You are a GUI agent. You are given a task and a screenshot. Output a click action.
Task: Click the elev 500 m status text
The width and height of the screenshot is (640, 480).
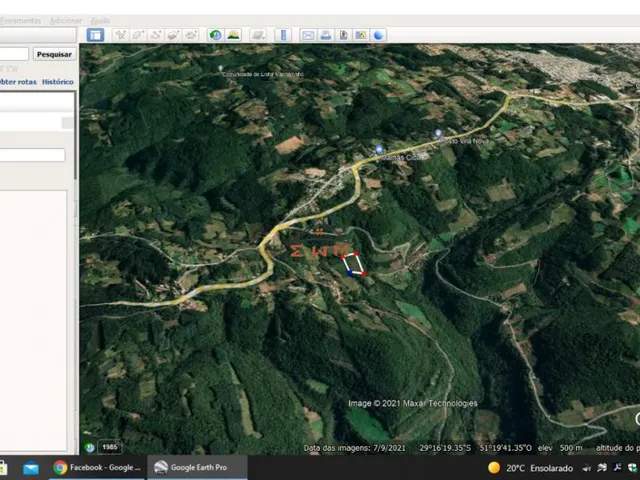[x=560, y=448]
